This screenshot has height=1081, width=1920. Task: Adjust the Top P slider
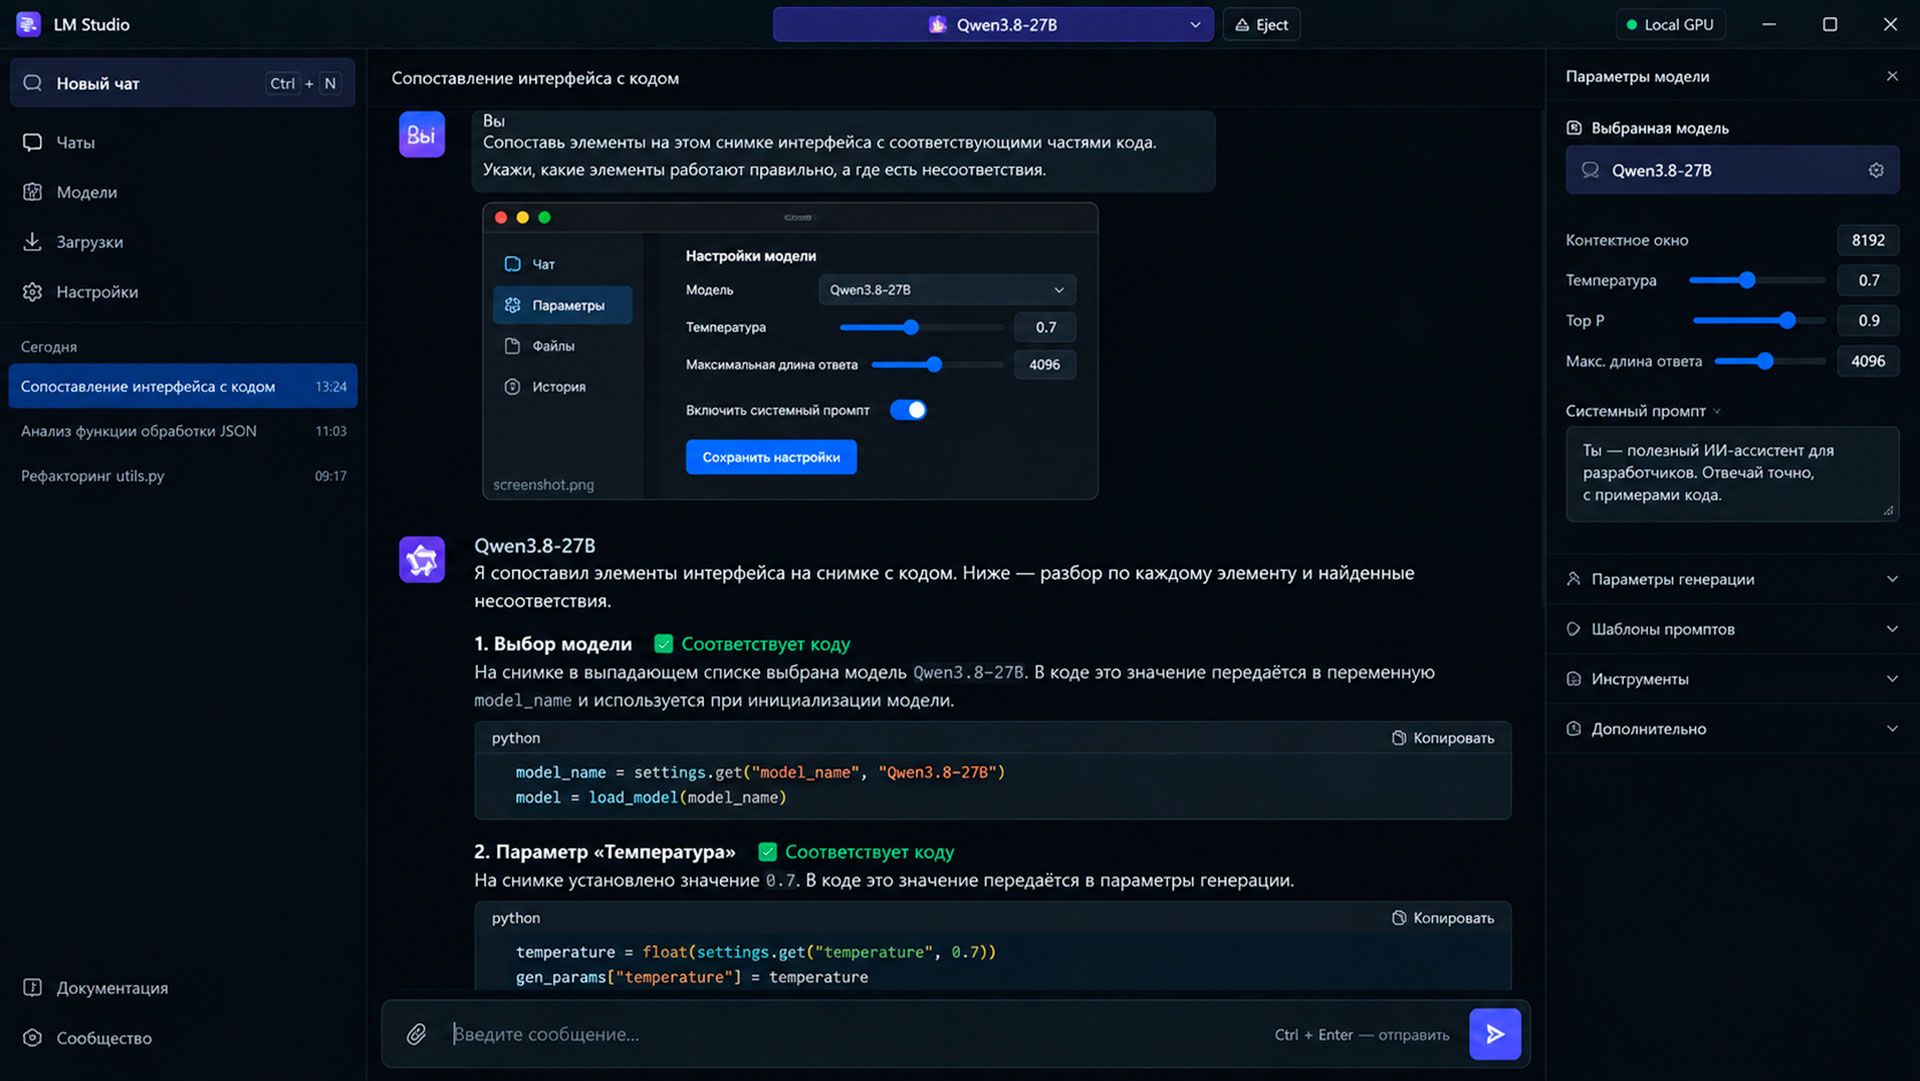pyautogui.click(x=1787, y=320)
